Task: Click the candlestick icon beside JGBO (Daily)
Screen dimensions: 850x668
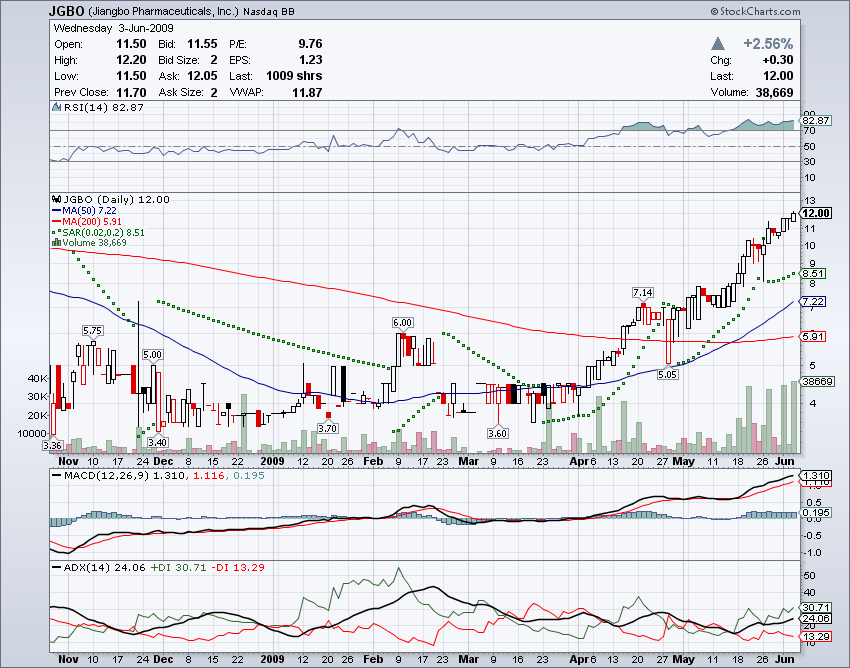Action: [56, 199]
